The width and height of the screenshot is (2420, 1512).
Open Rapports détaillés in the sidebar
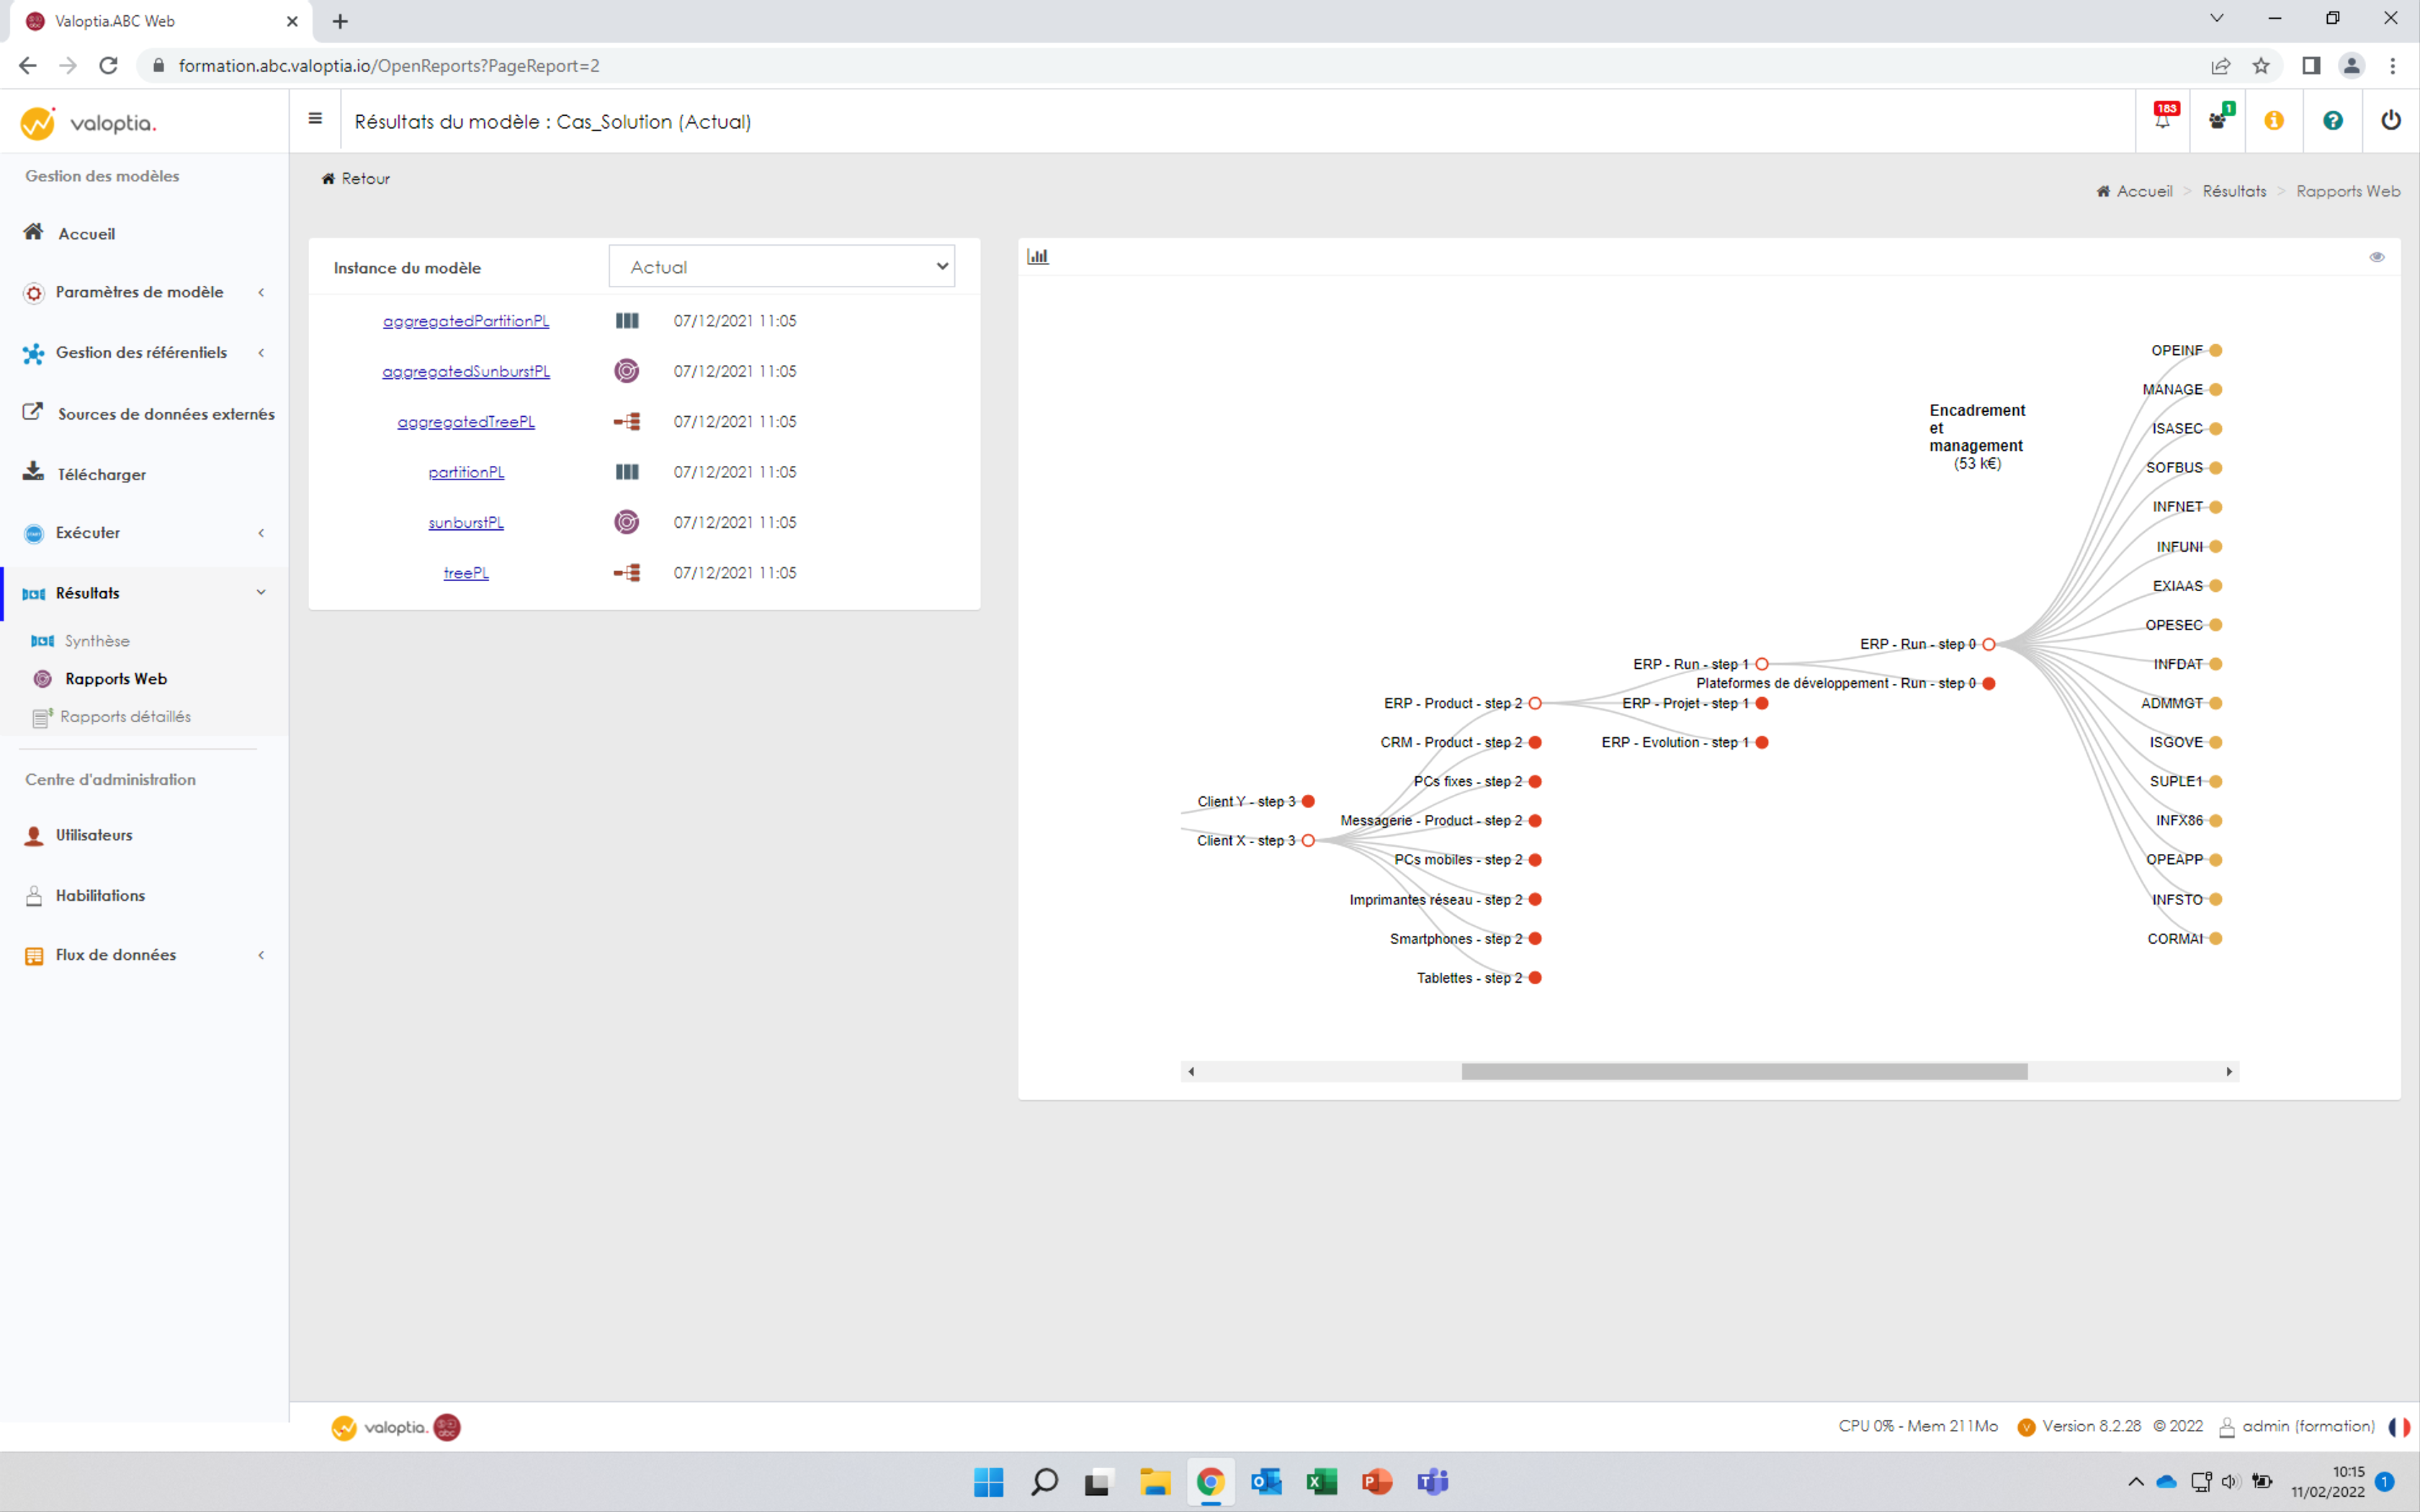(x=125, y=716)
